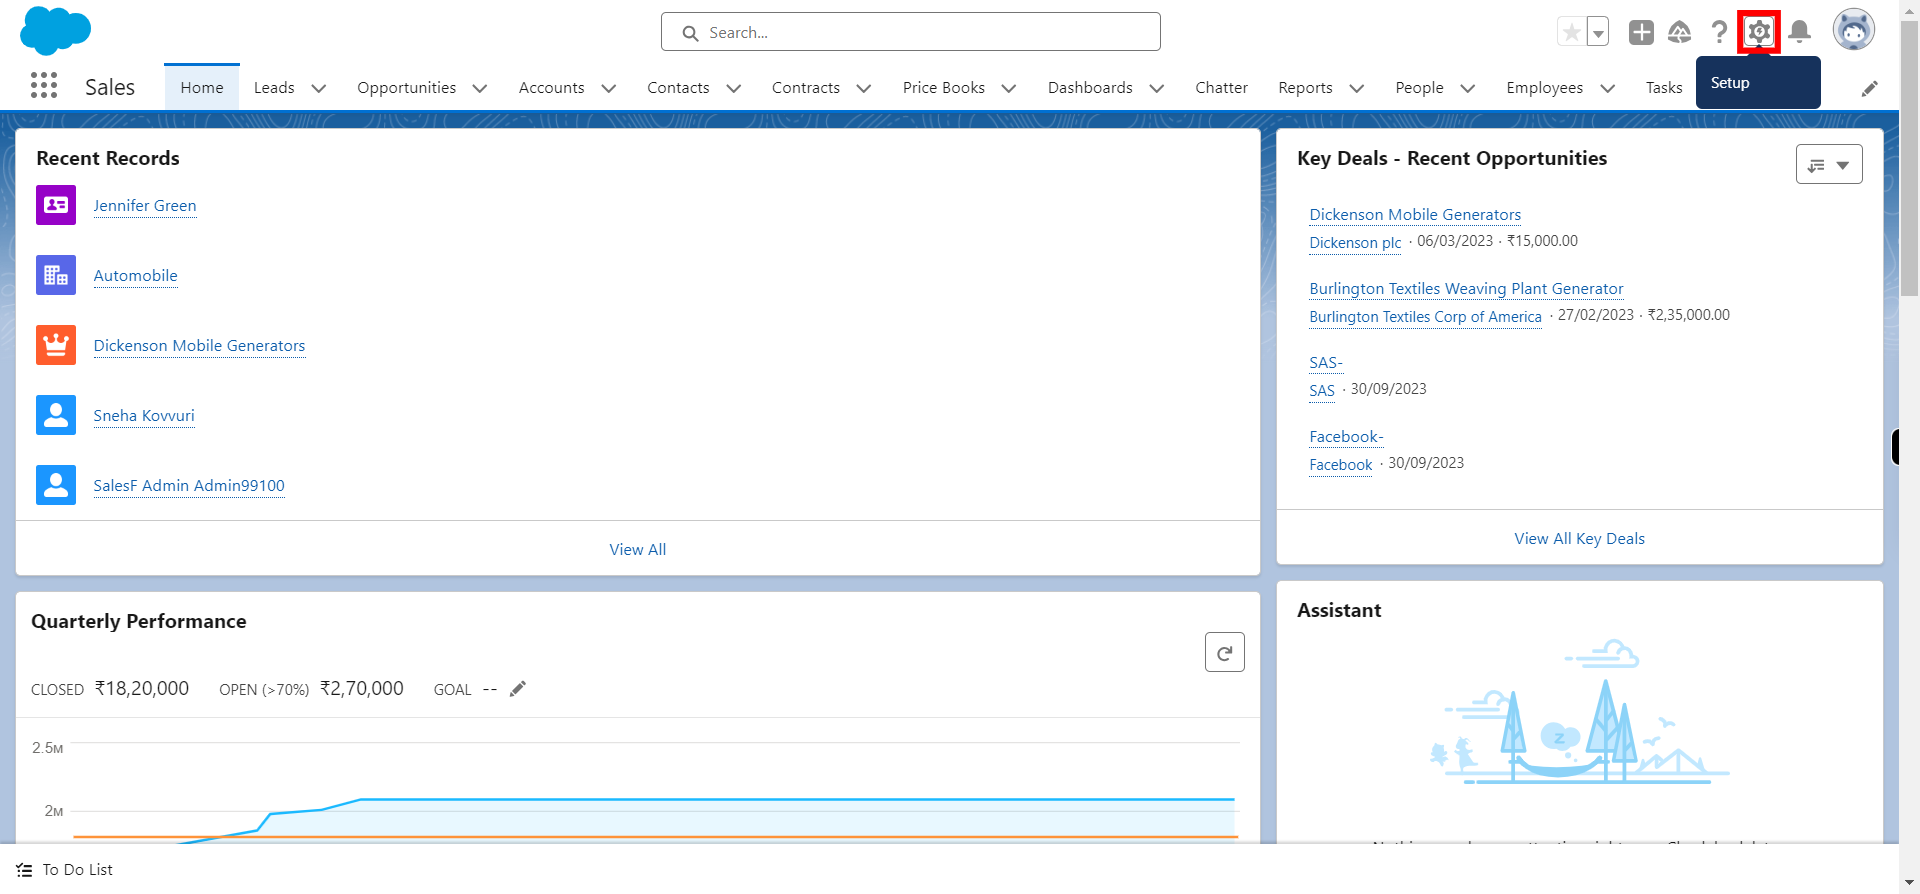Screen dimensions: 1920x894
Task: Click the pencil to edit navigation bar
Action: 1869,88
